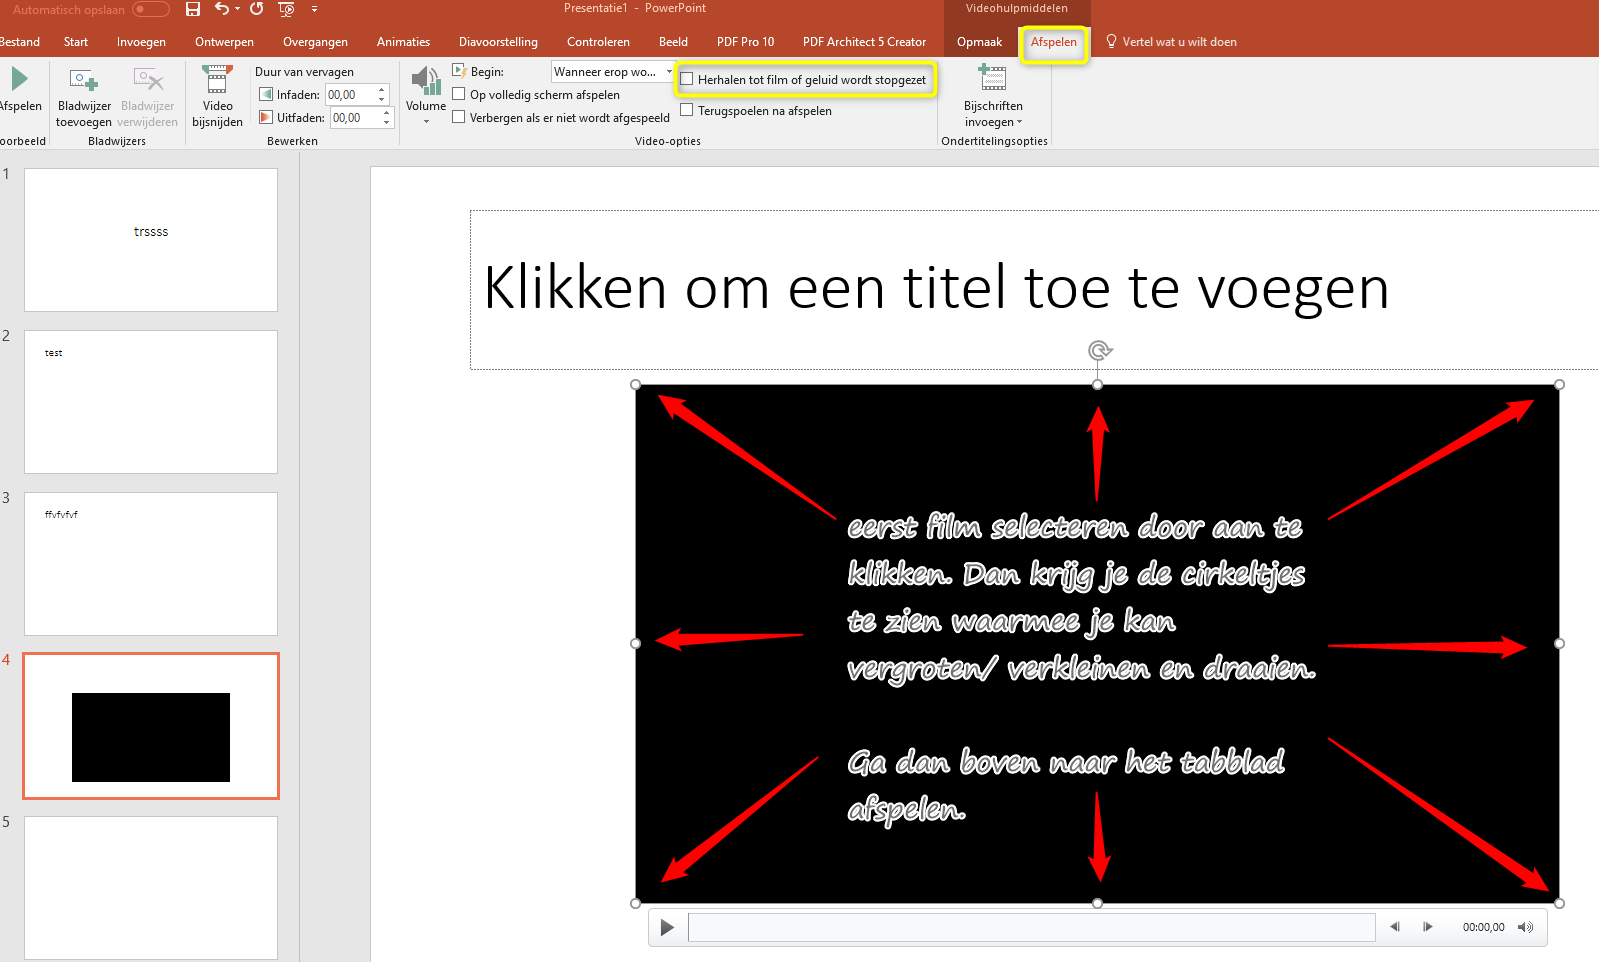1599x962 pixels.
Task: Click the Volume speaker icon
Action: [x=426, y=80]
